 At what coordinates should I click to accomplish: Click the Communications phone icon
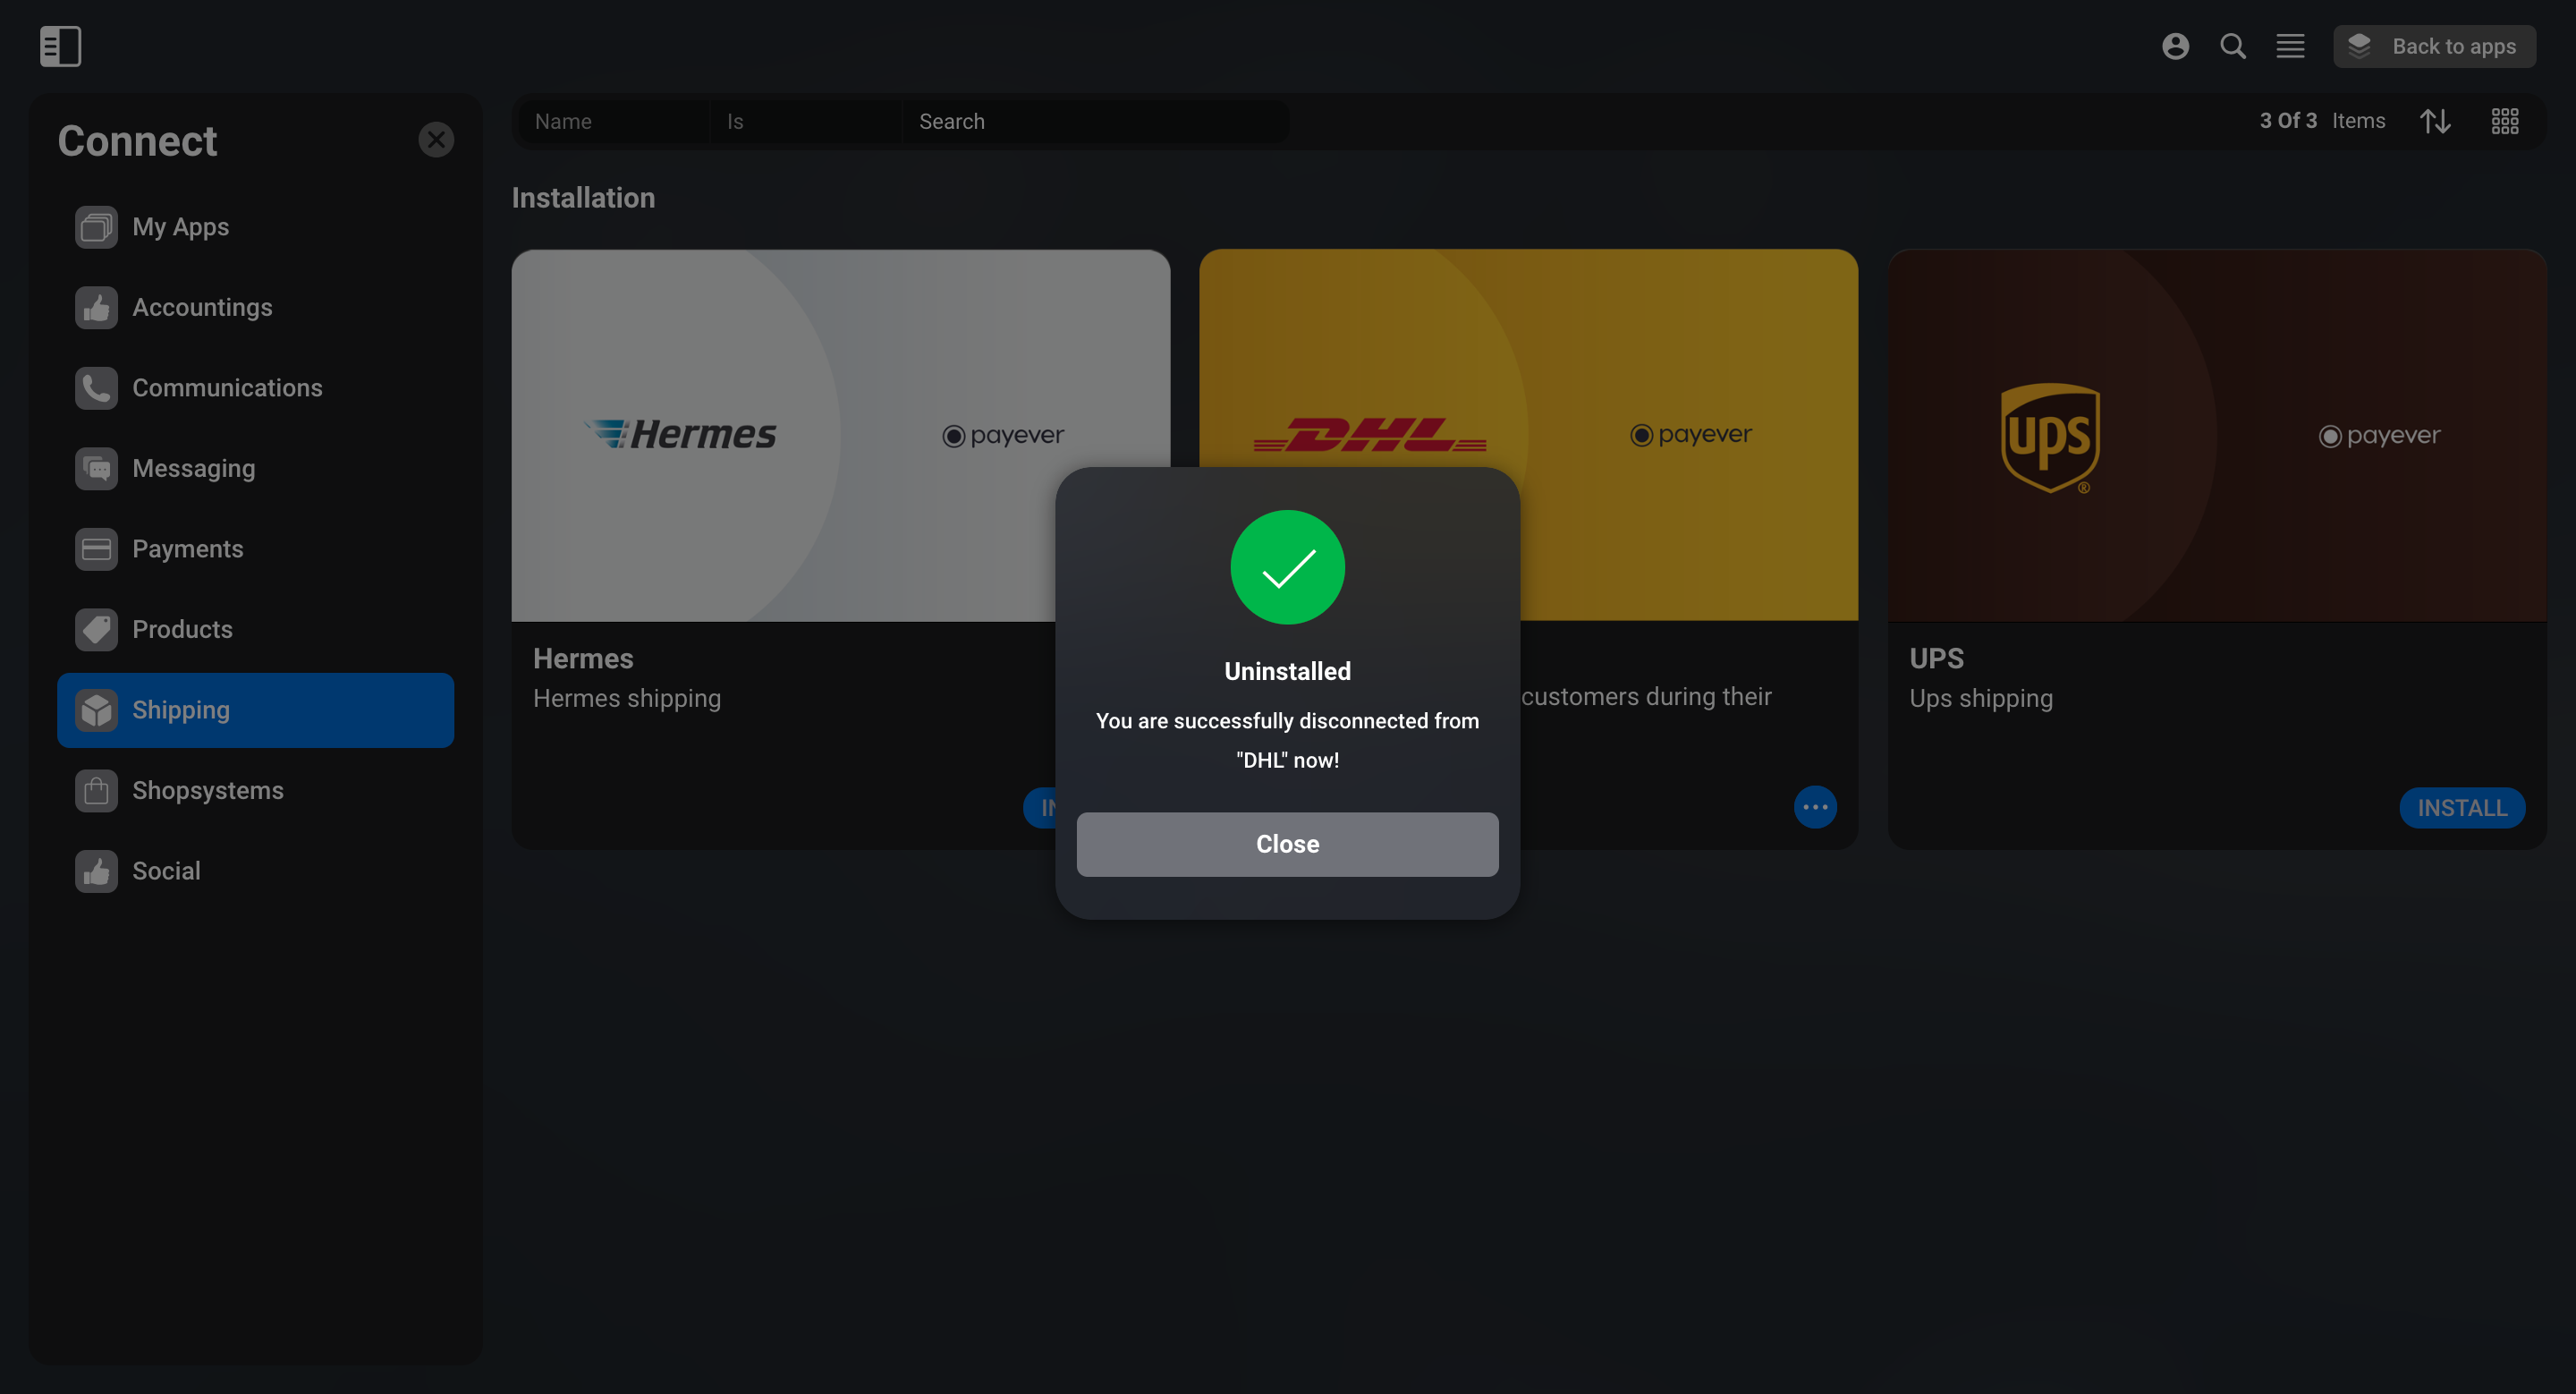pos(96,388)
